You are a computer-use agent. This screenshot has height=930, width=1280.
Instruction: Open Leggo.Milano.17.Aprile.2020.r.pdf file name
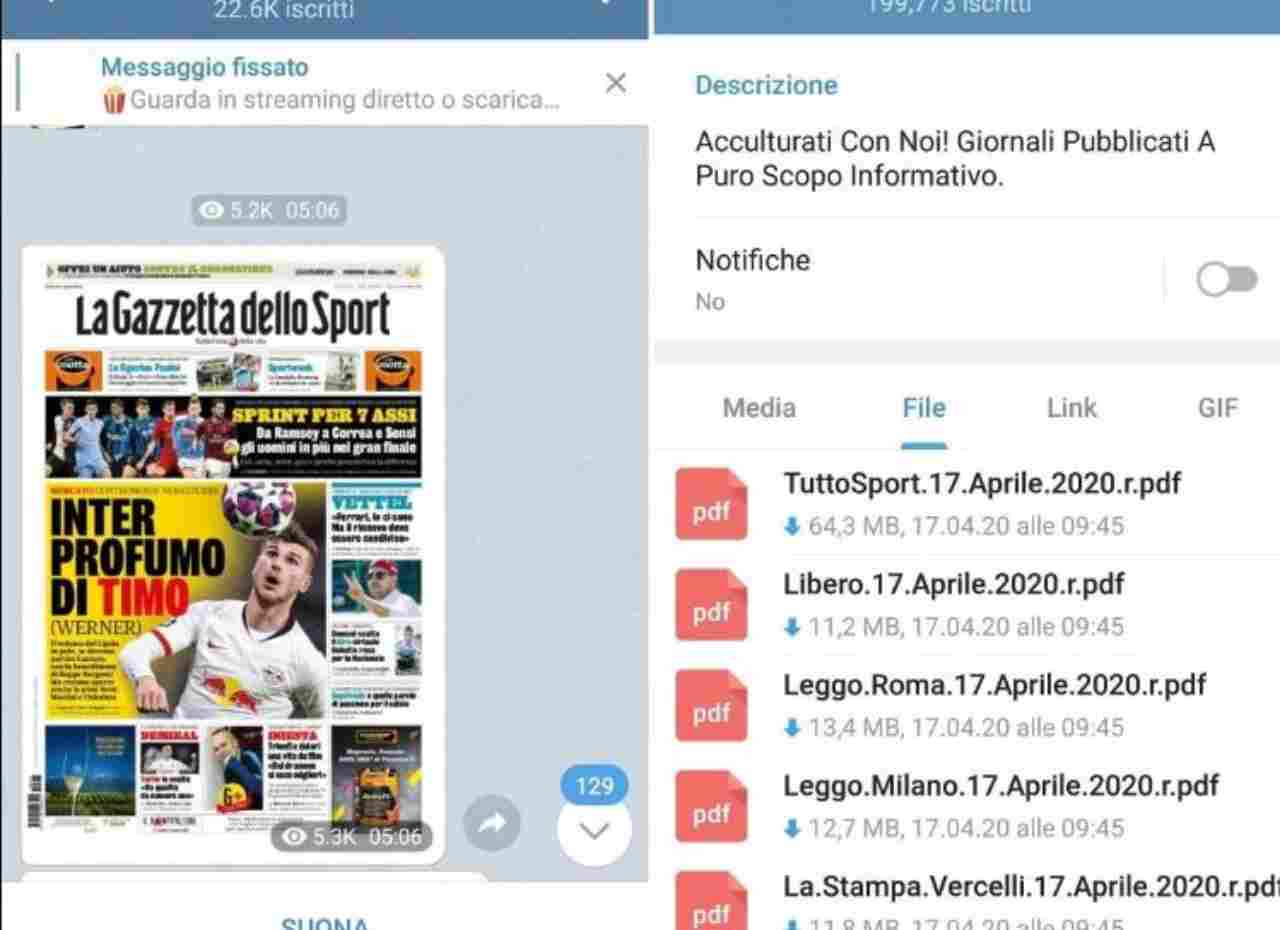1001,786
